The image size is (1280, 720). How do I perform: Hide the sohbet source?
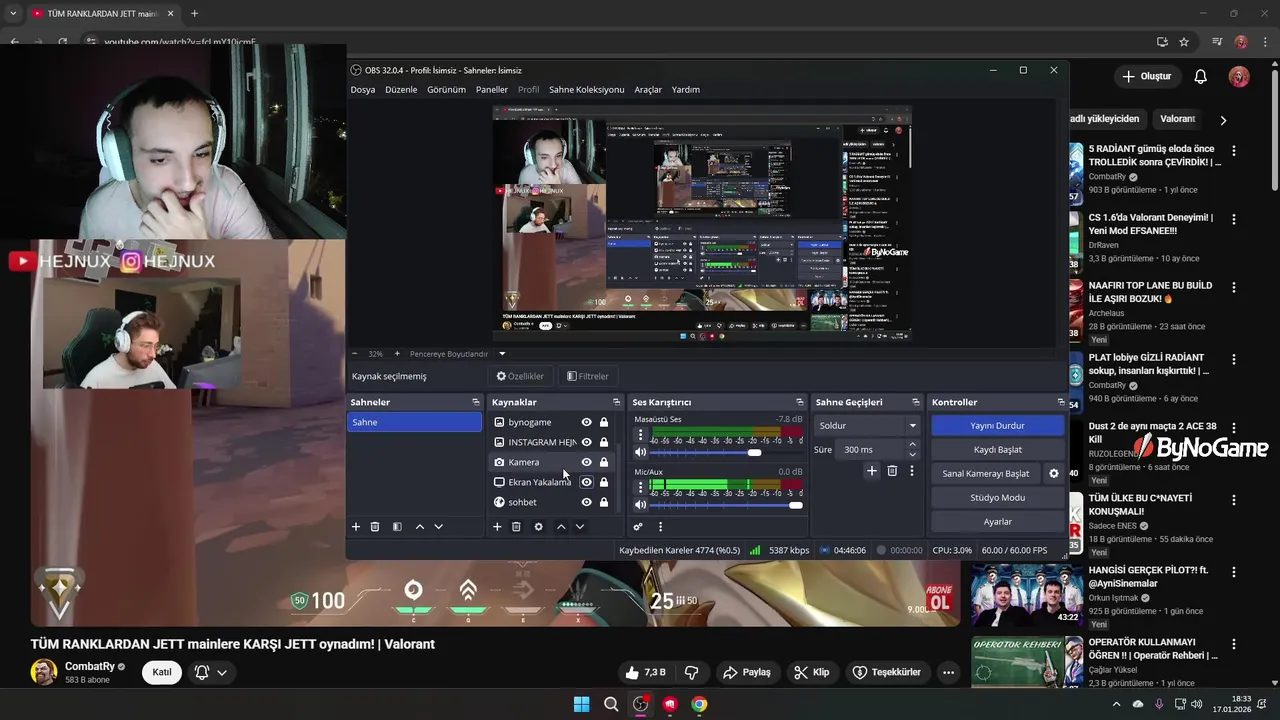pyautogui.click(x=586, y=502)
